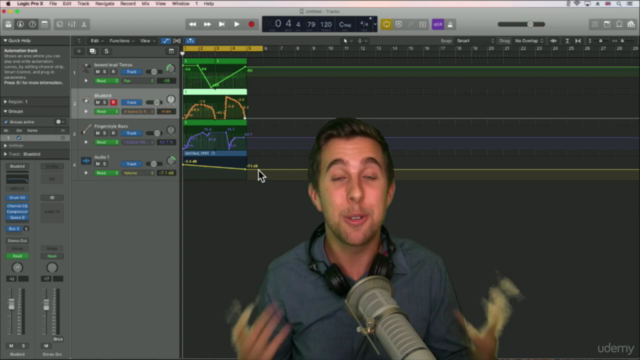Open the Loop Browser button

tap(619, 24)
